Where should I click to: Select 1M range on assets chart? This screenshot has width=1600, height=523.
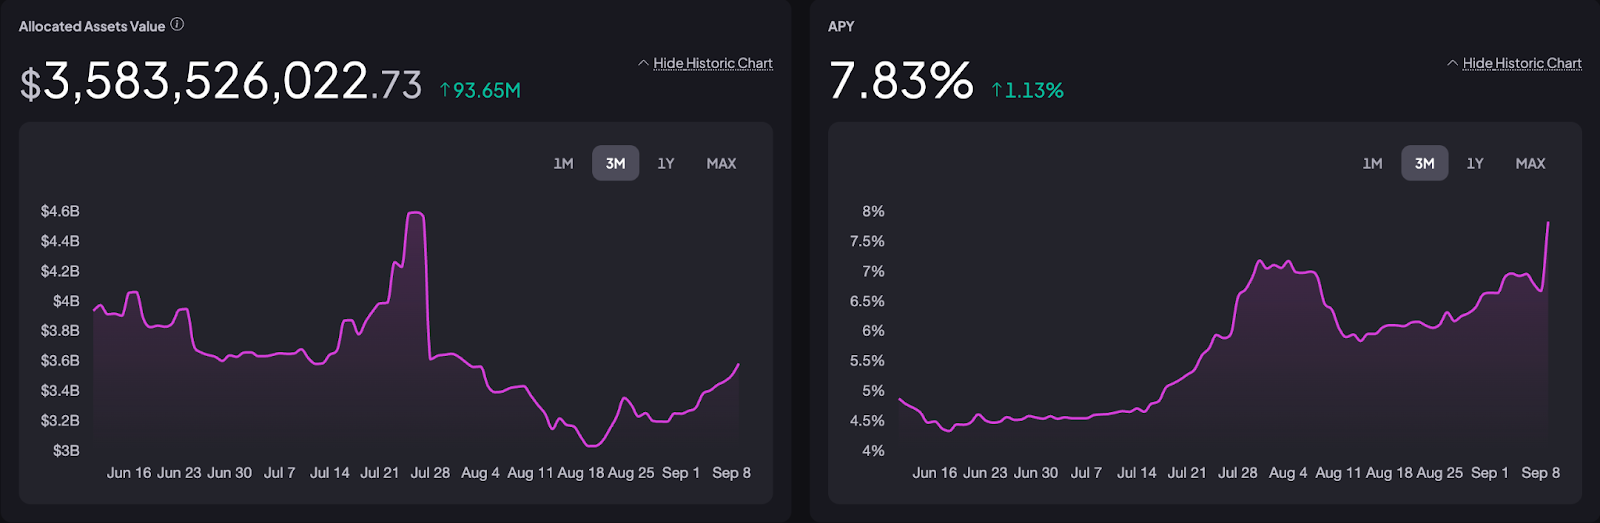563,163
